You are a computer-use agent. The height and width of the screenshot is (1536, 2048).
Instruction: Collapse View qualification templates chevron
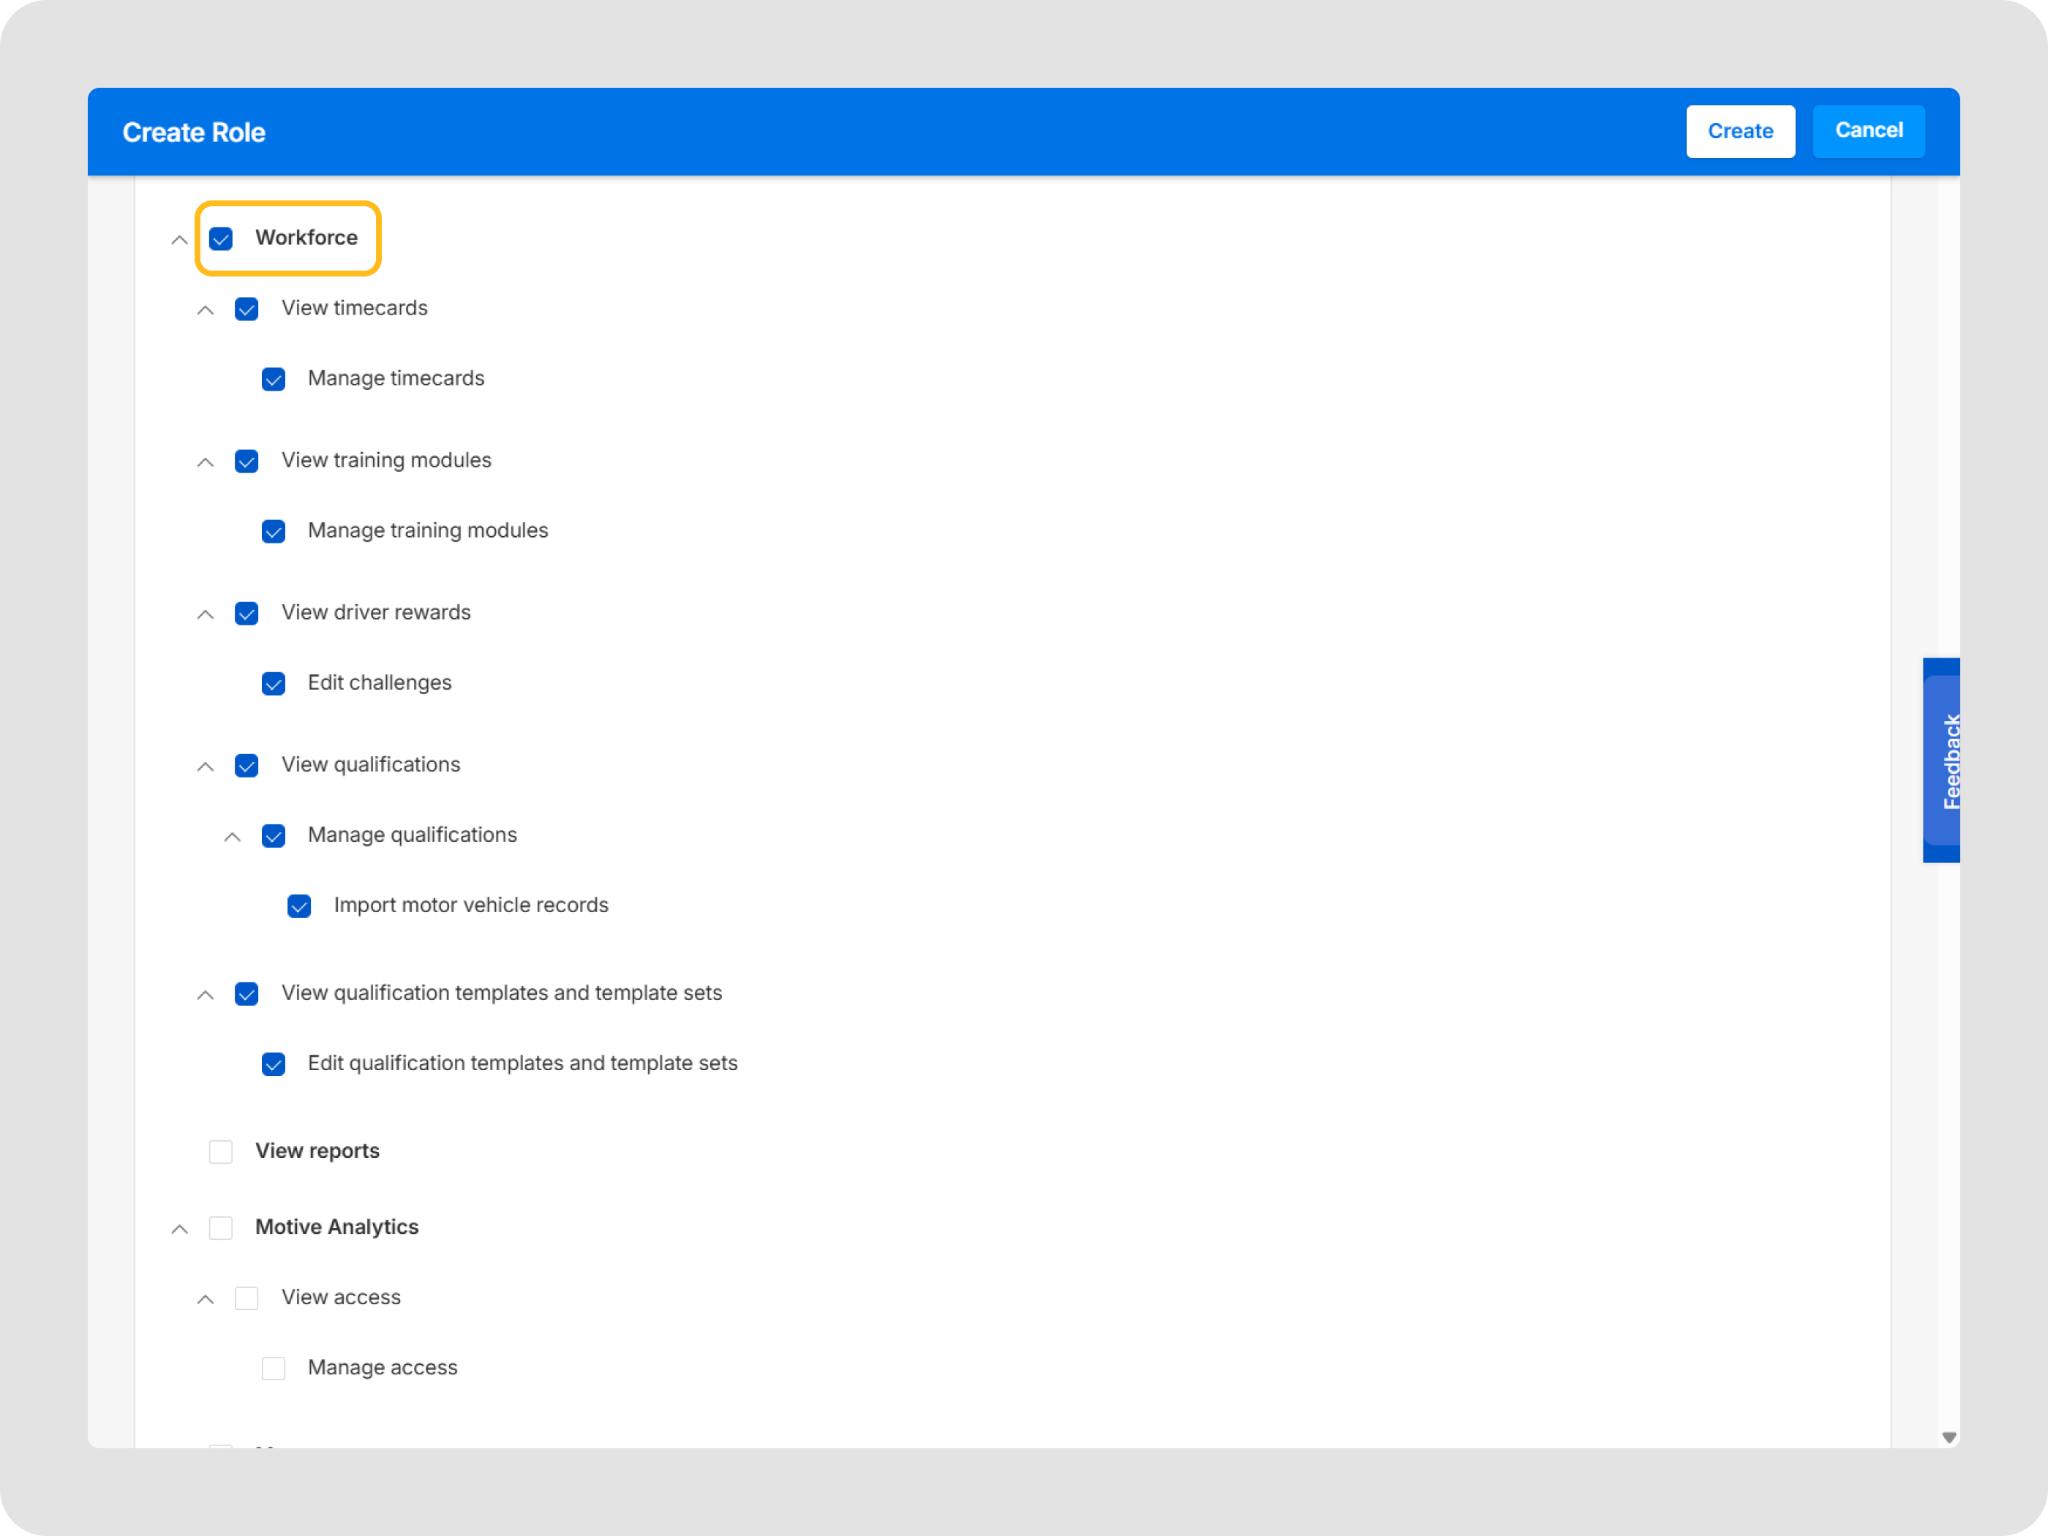tap(205, 995)
